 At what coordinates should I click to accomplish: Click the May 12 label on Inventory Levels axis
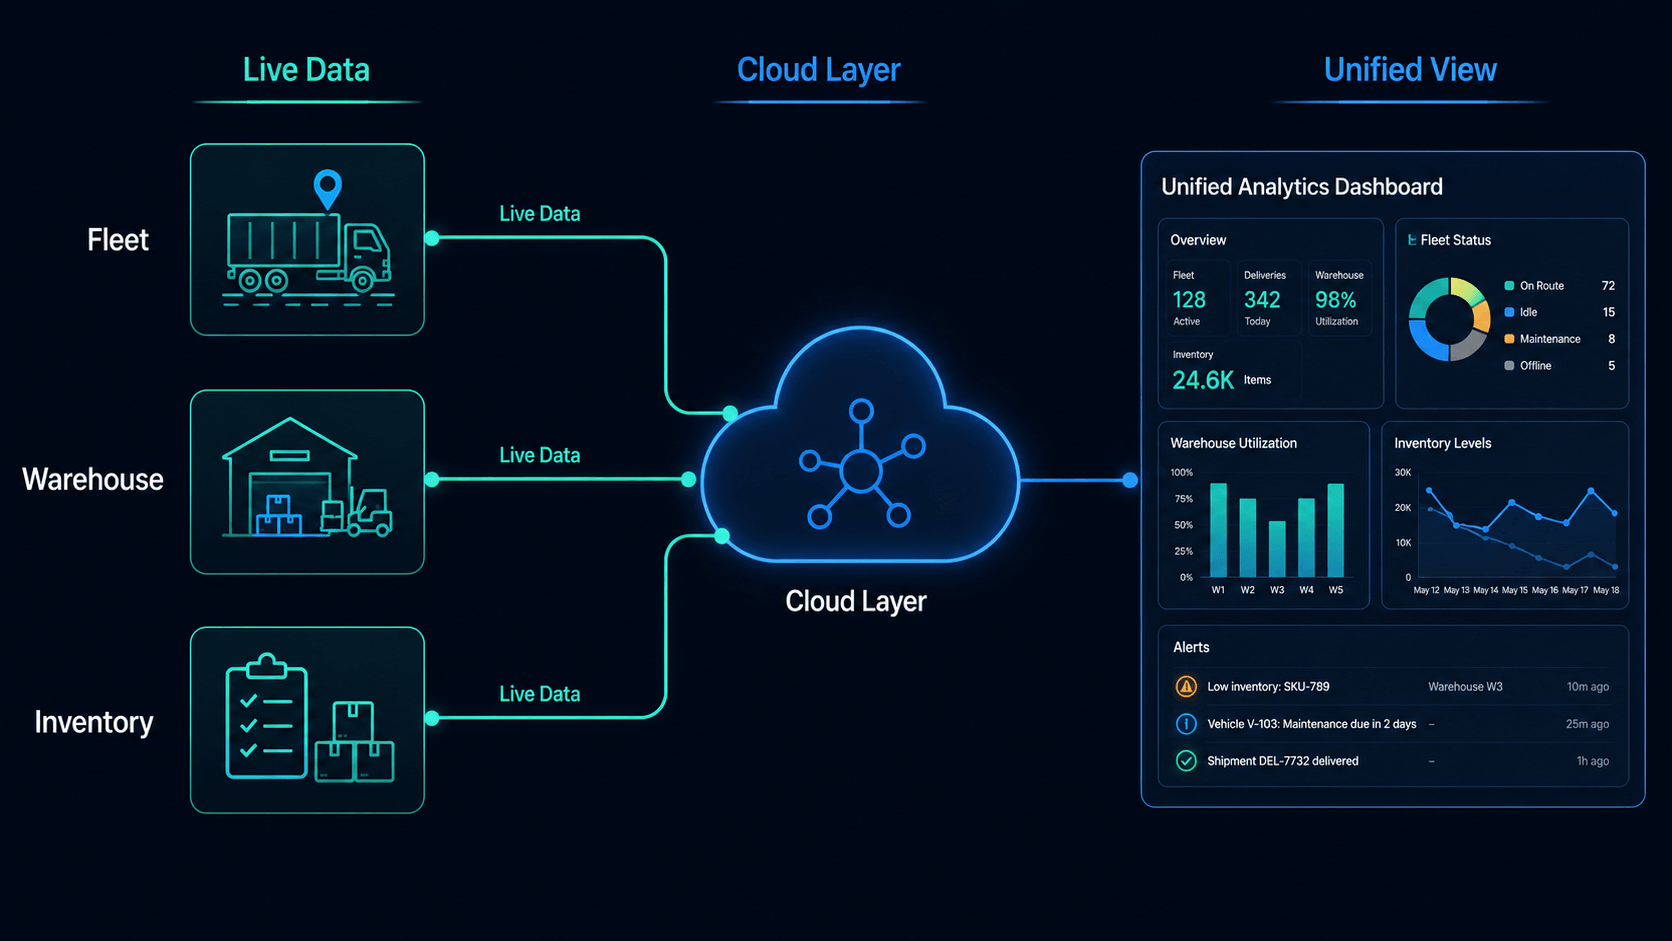pyautogui.click(x=1426, y=590)
